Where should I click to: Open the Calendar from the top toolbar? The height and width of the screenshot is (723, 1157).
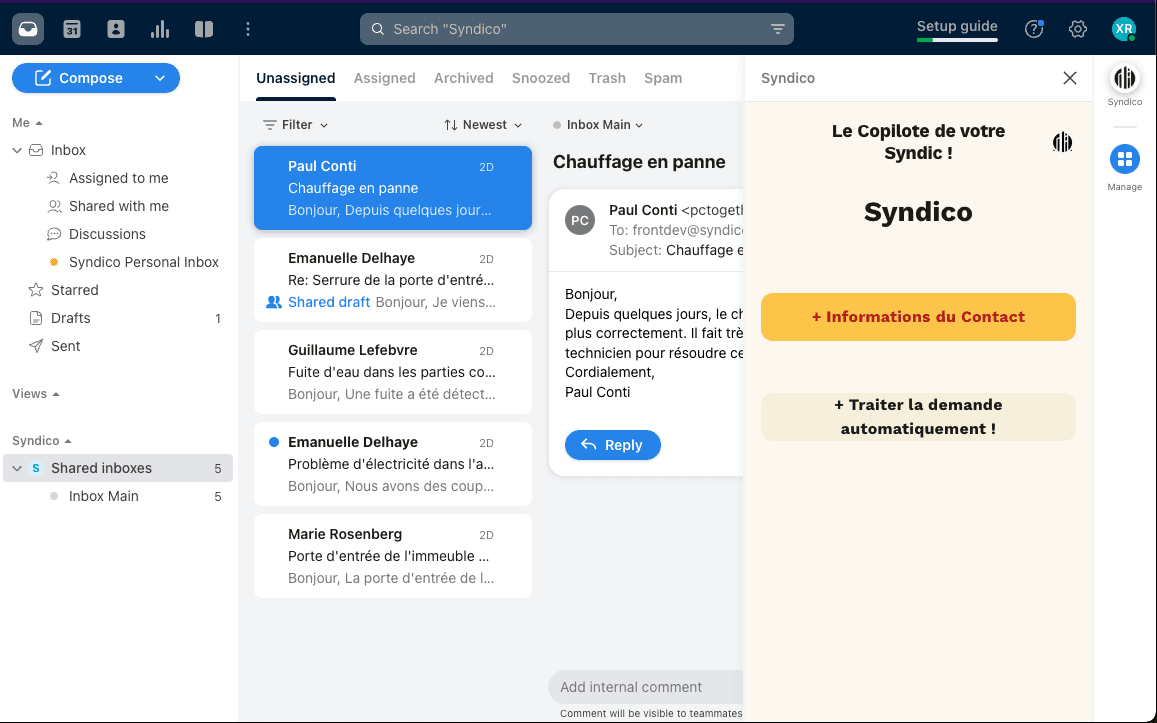(71, 28)
